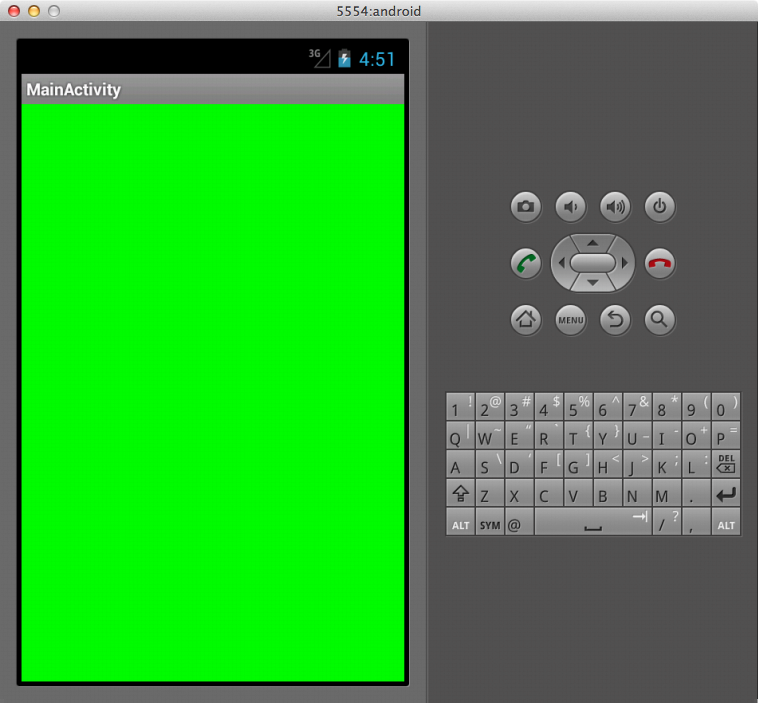Click the period key
The image size is (758, 703).
[x=697, y=493]
